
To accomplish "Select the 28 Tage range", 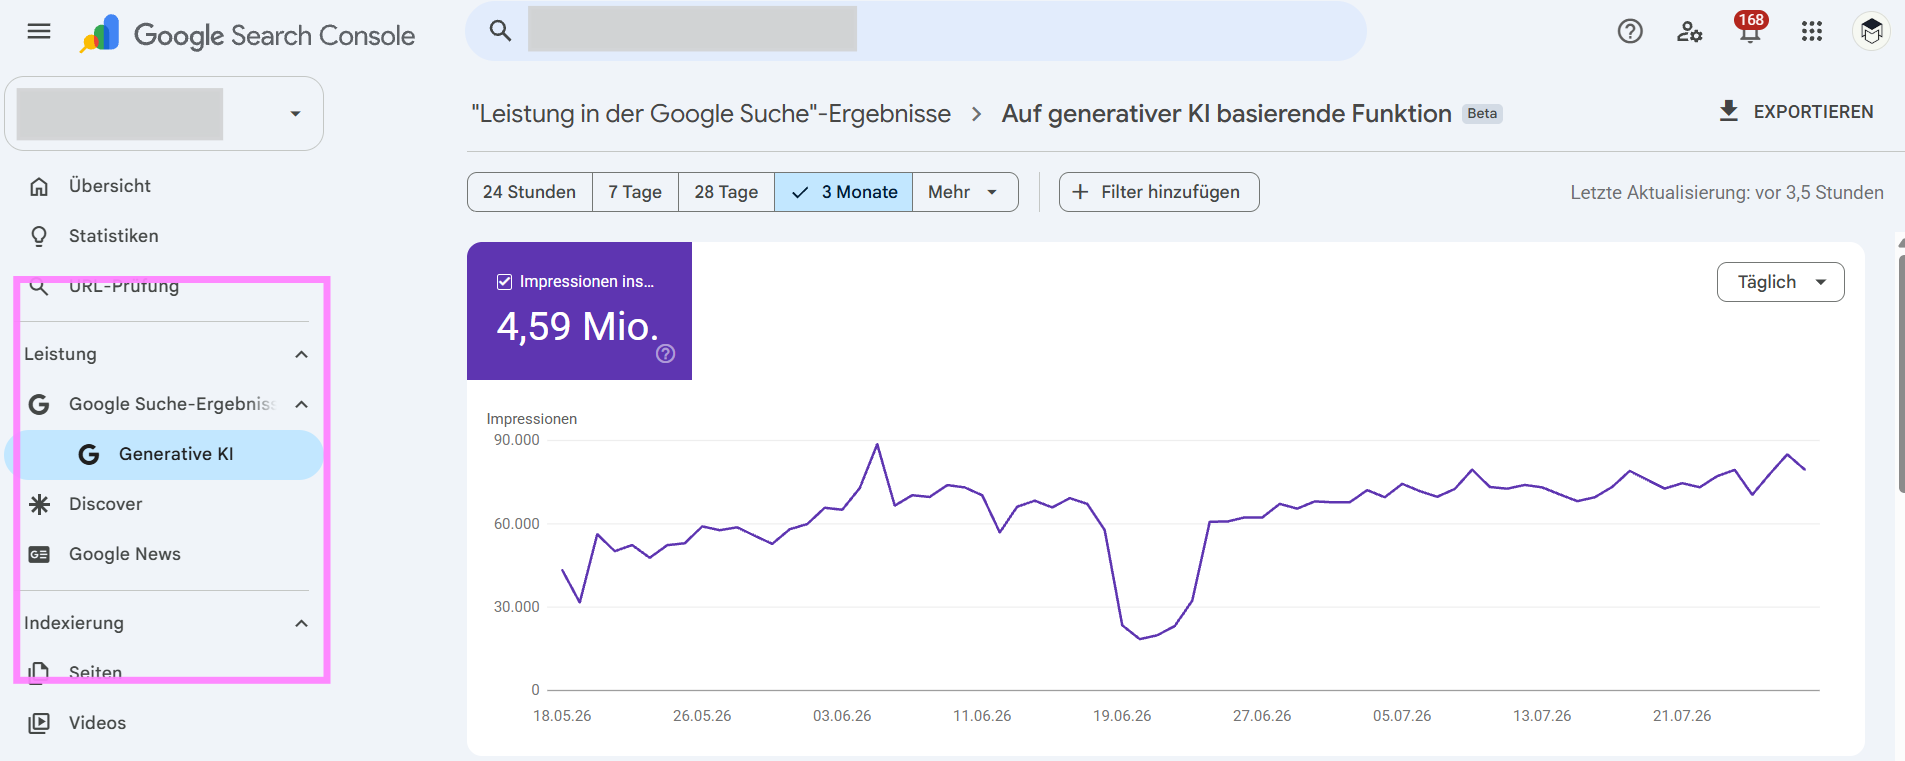I will (726, 192).
